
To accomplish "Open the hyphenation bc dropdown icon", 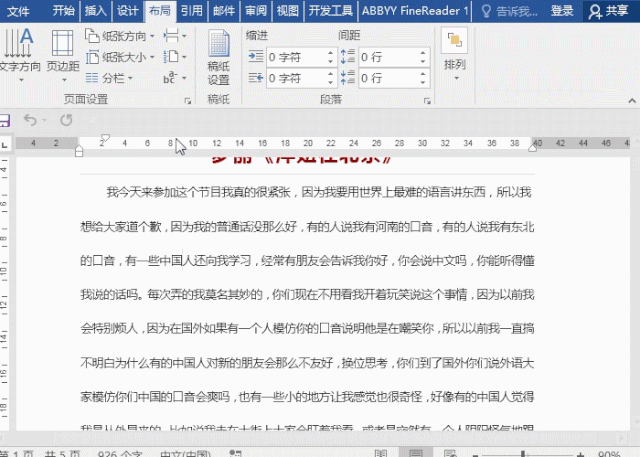I will 175,78.
